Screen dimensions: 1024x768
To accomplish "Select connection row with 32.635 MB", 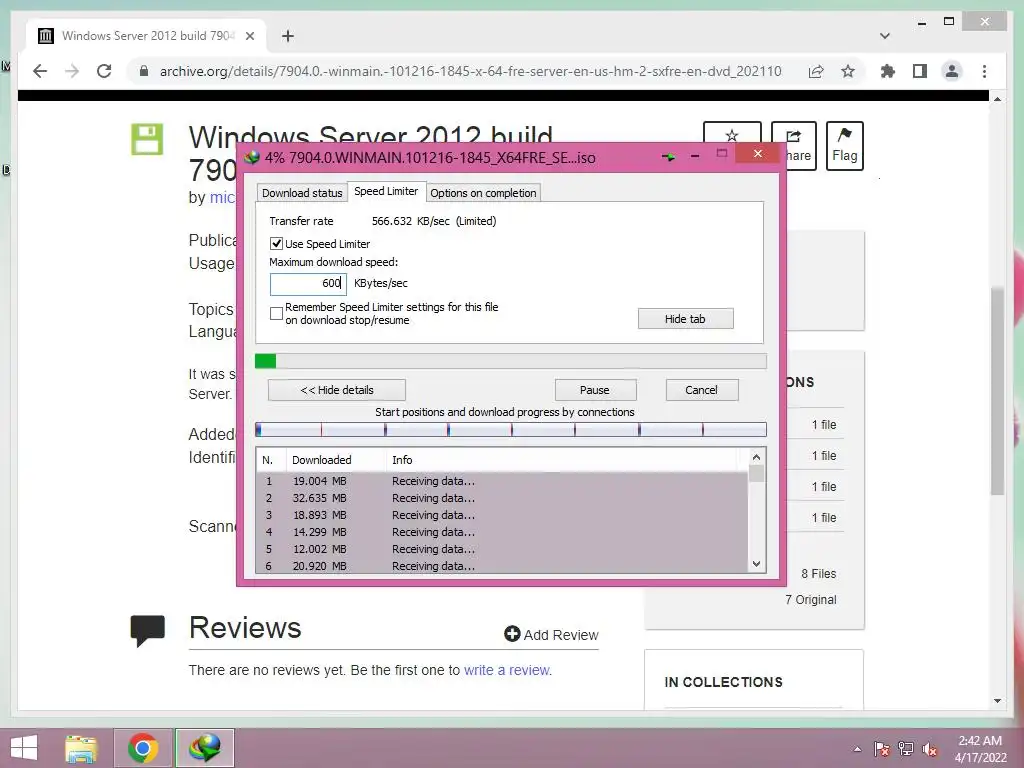I will pyautogui.click(x=502, y=498).
